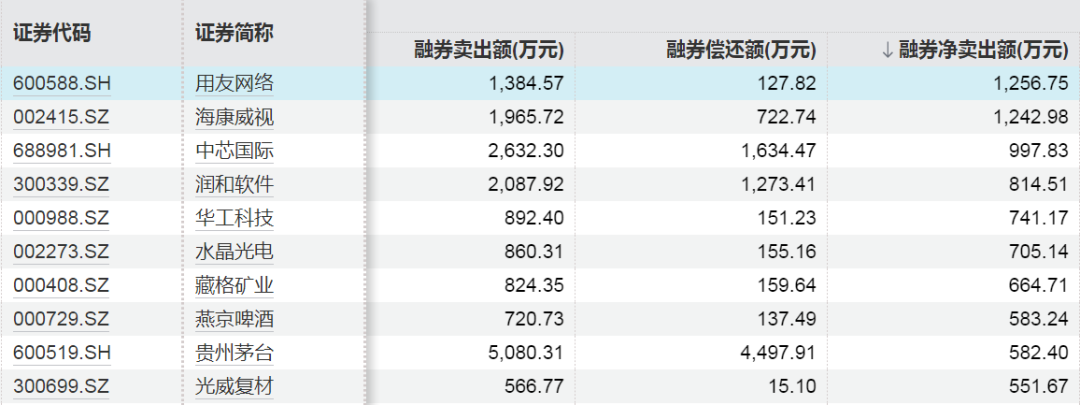Select the value 5,080.31 for 贵州茅台

tap(526, 353)
